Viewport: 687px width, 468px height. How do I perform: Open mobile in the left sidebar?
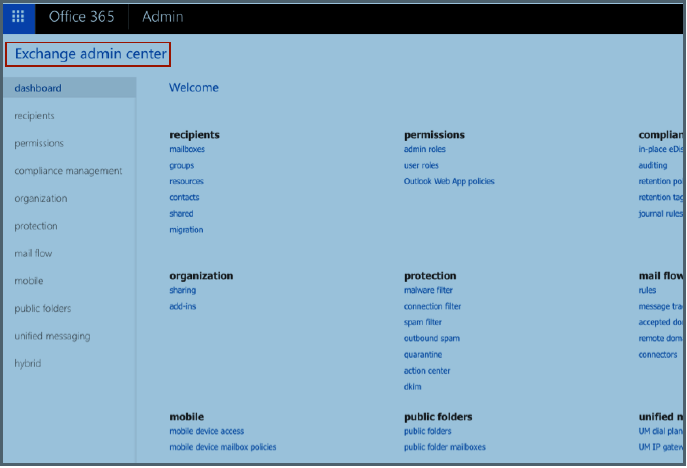(x=29, y=281)
